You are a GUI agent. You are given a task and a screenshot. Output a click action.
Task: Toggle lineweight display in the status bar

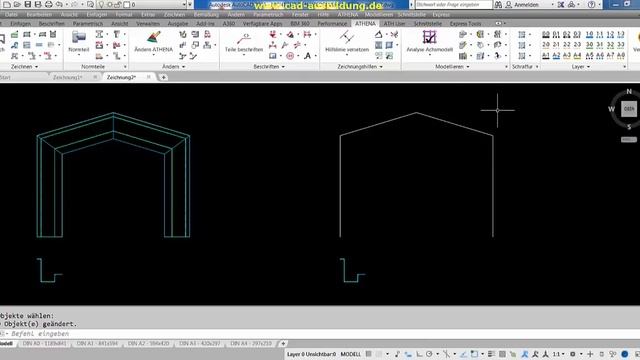[492, 354]
